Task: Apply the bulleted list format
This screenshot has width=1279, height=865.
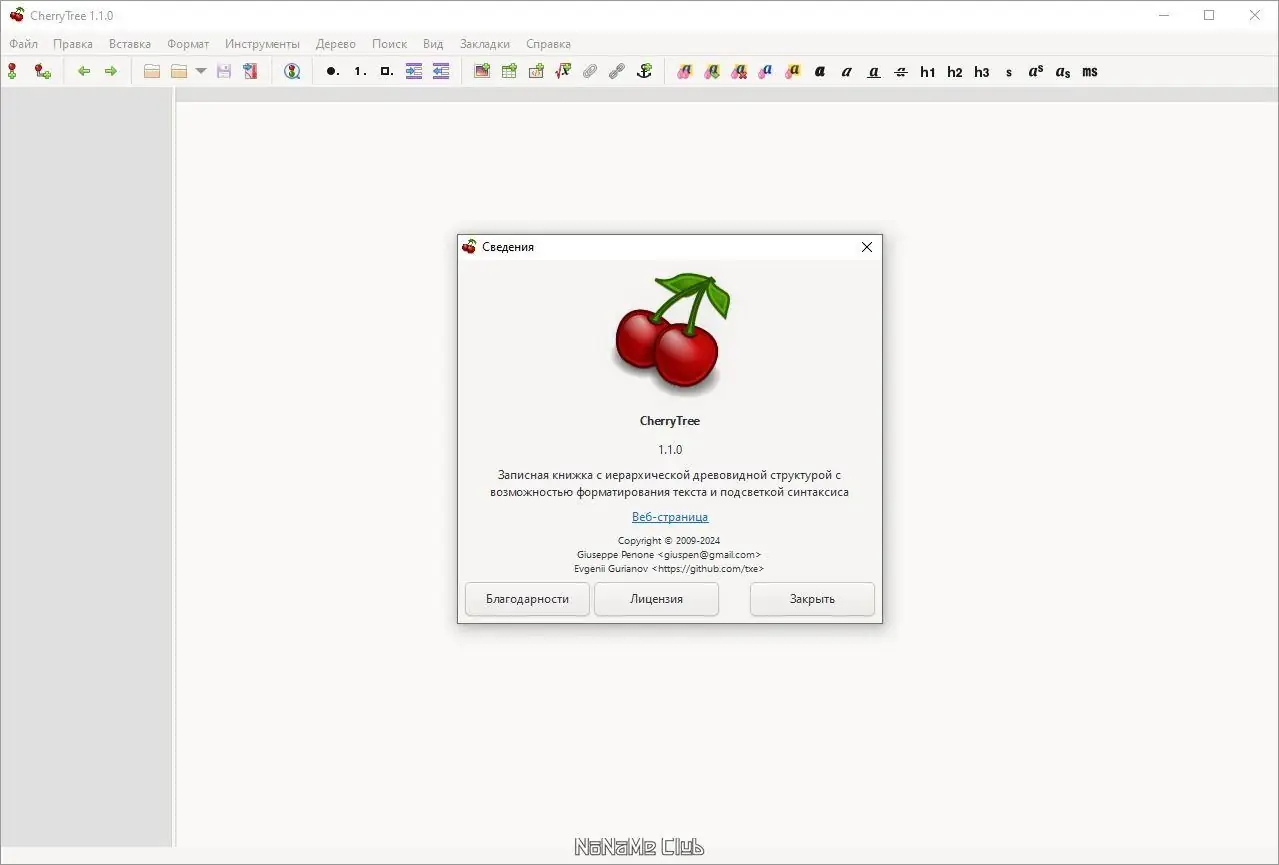Action: pyautogui.click(x=333, y=71)
